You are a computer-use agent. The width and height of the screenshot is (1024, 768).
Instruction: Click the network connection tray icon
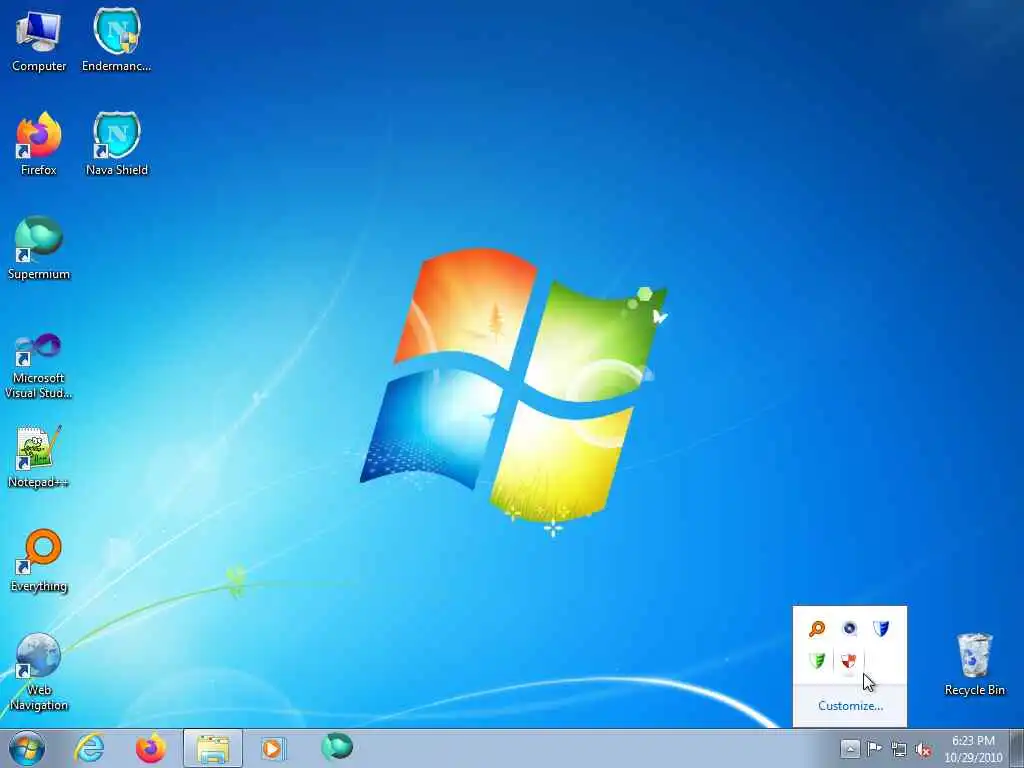(x=899, y=749)
